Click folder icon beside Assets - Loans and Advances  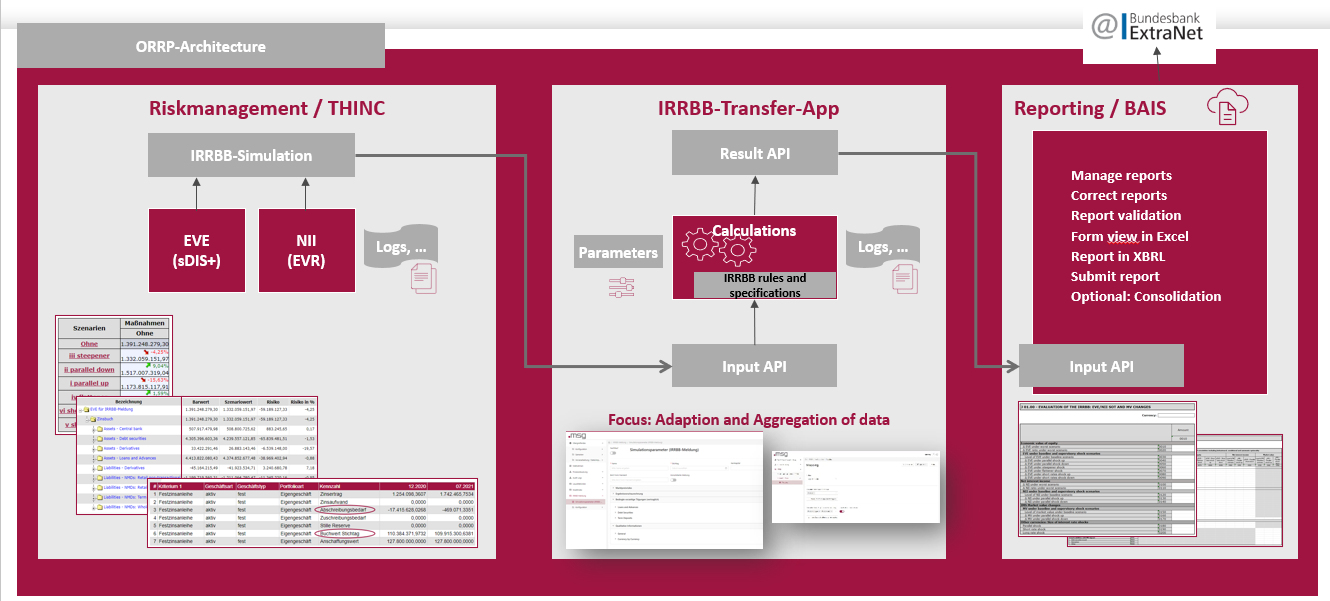click(x=100, y=458)
